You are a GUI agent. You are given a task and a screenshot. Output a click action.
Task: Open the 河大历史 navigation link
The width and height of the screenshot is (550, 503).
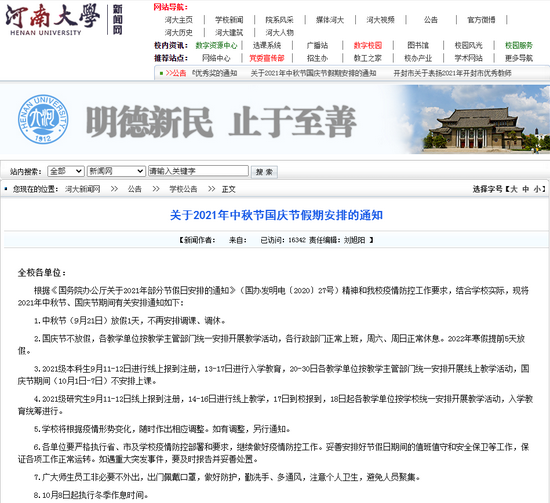179,33
